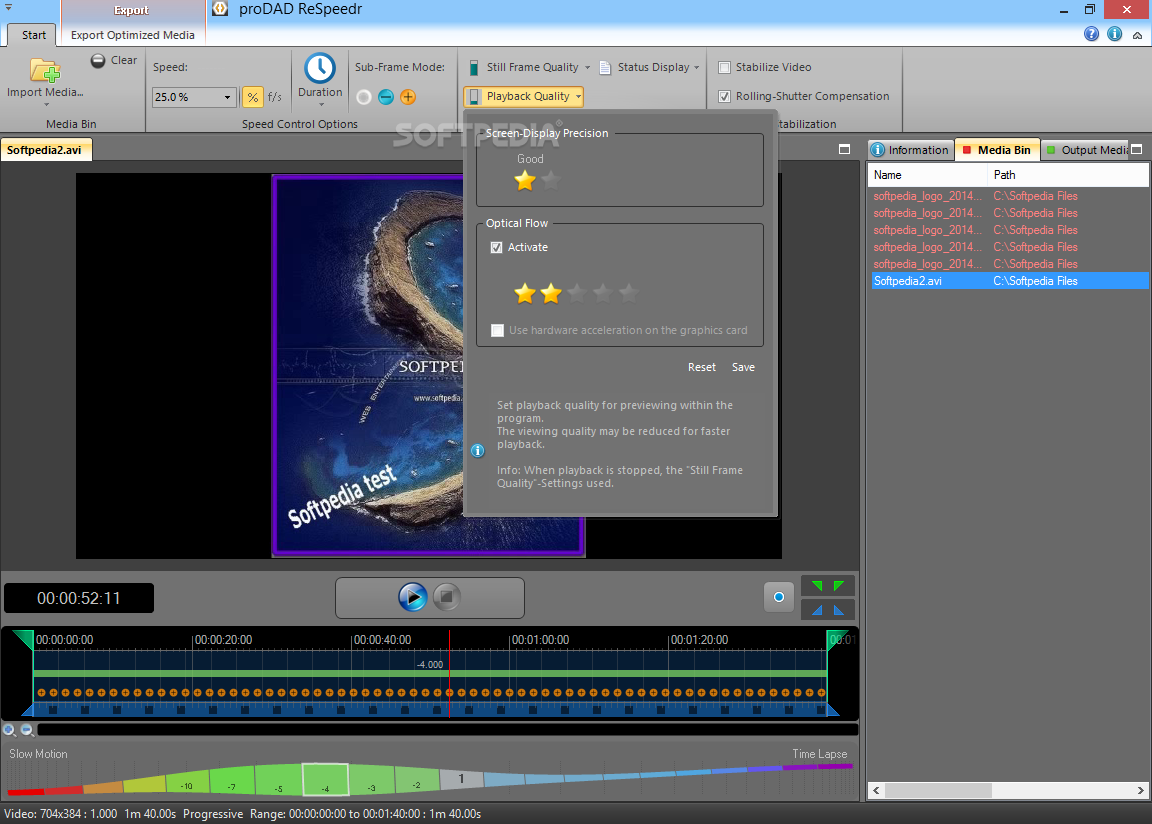Set Optical Flow quality to five stars
This screenshot has width=1152, height=824.
point(628,294)
